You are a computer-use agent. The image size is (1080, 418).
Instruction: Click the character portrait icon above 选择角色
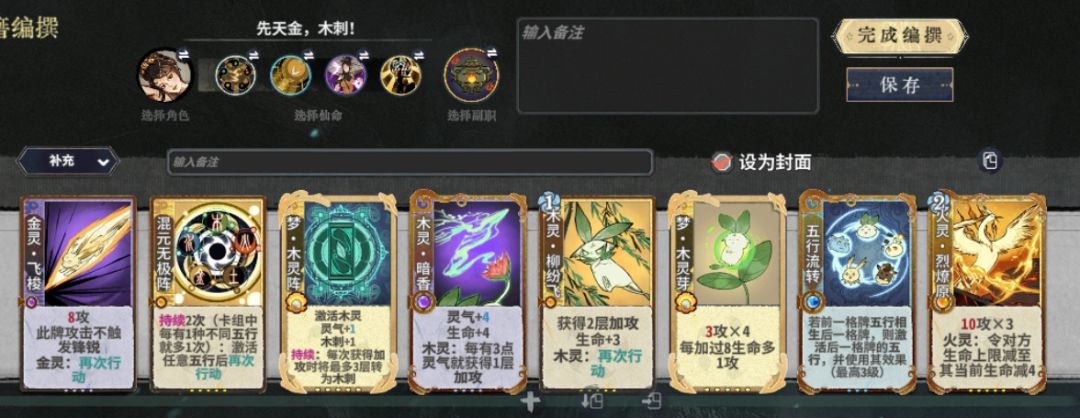point(164,75)
